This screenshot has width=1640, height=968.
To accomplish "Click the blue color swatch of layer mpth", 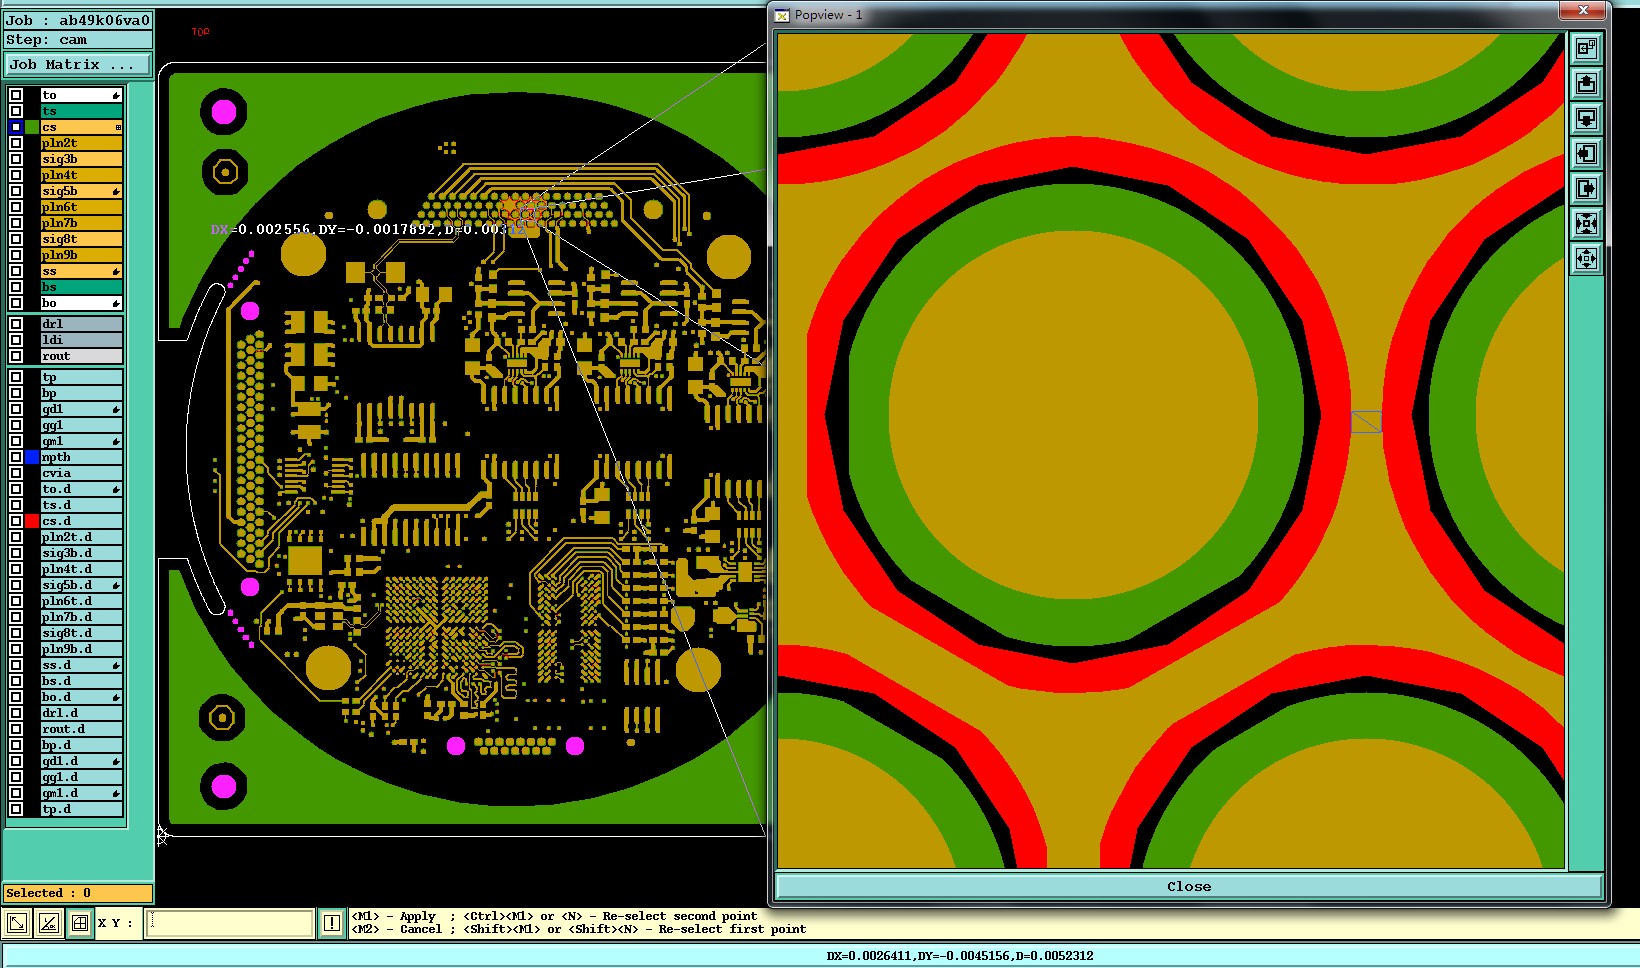I will point(32,457).
